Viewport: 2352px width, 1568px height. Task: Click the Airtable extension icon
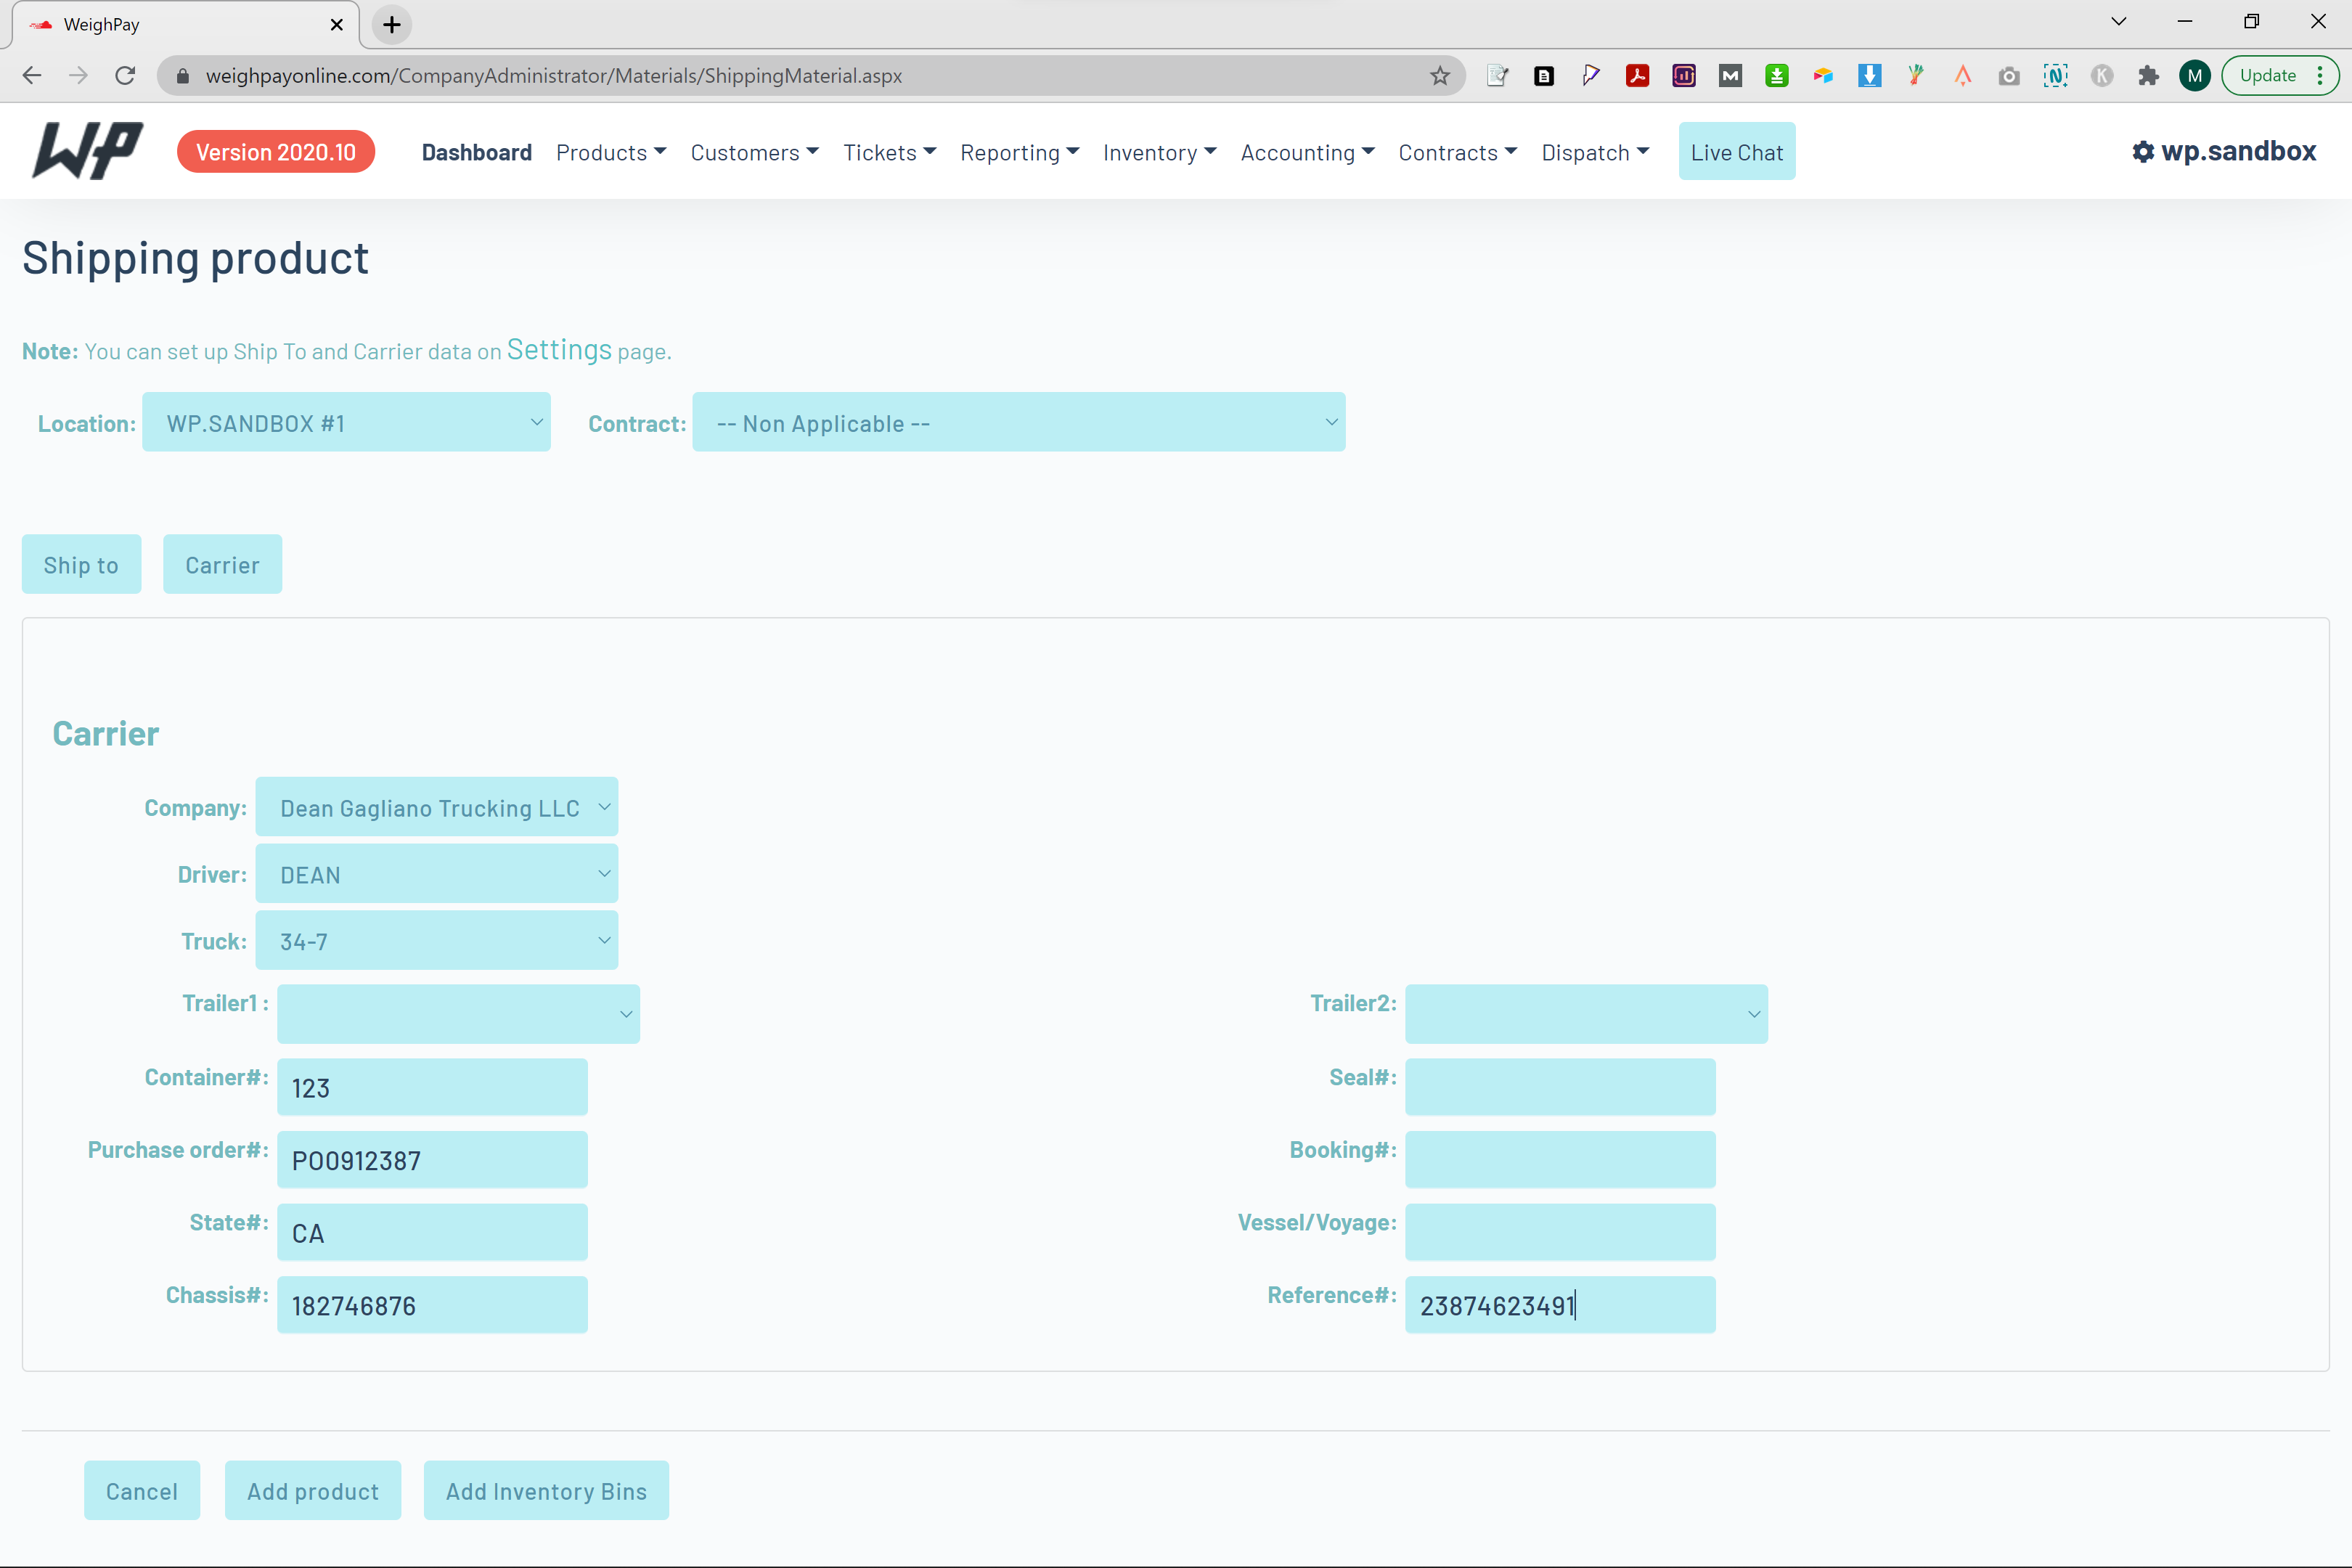(x=1823, y=76)
